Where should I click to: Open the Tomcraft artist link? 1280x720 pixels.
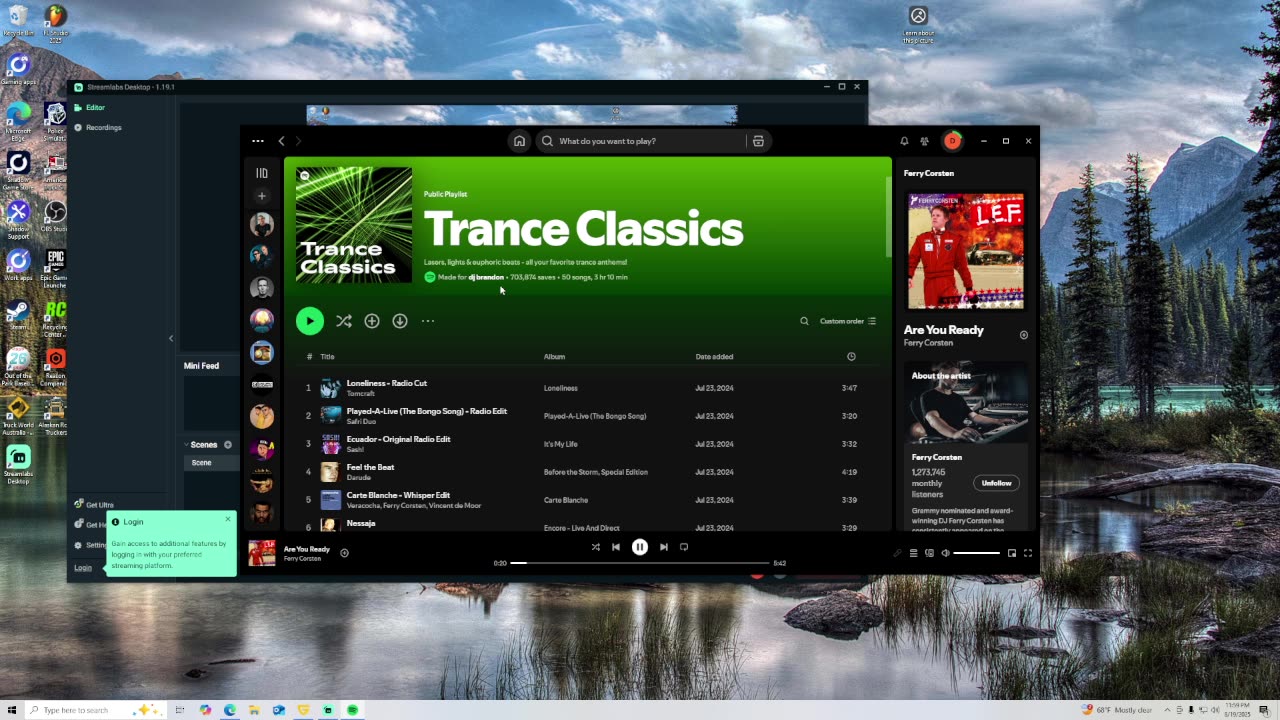coord(360,394)
